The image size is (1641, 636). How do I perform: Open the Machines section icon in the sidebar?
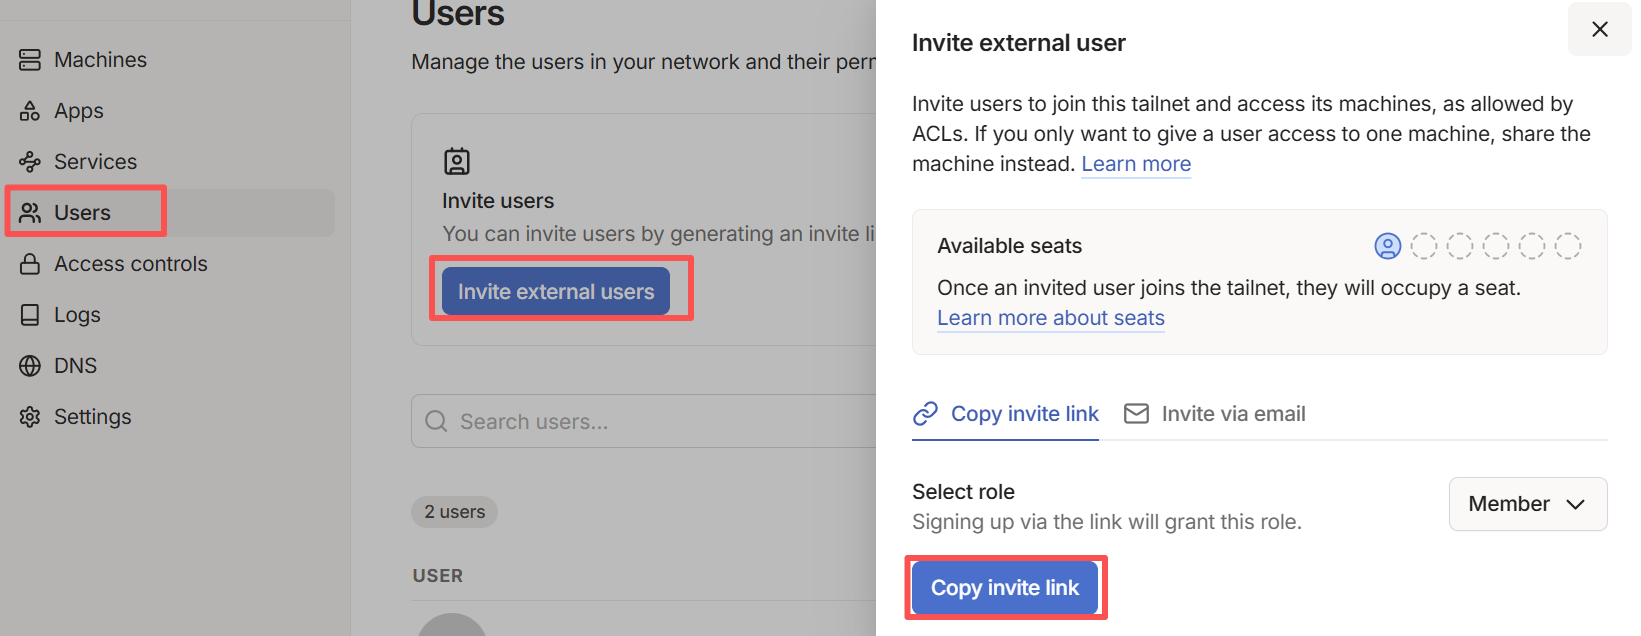click(30, 60)
